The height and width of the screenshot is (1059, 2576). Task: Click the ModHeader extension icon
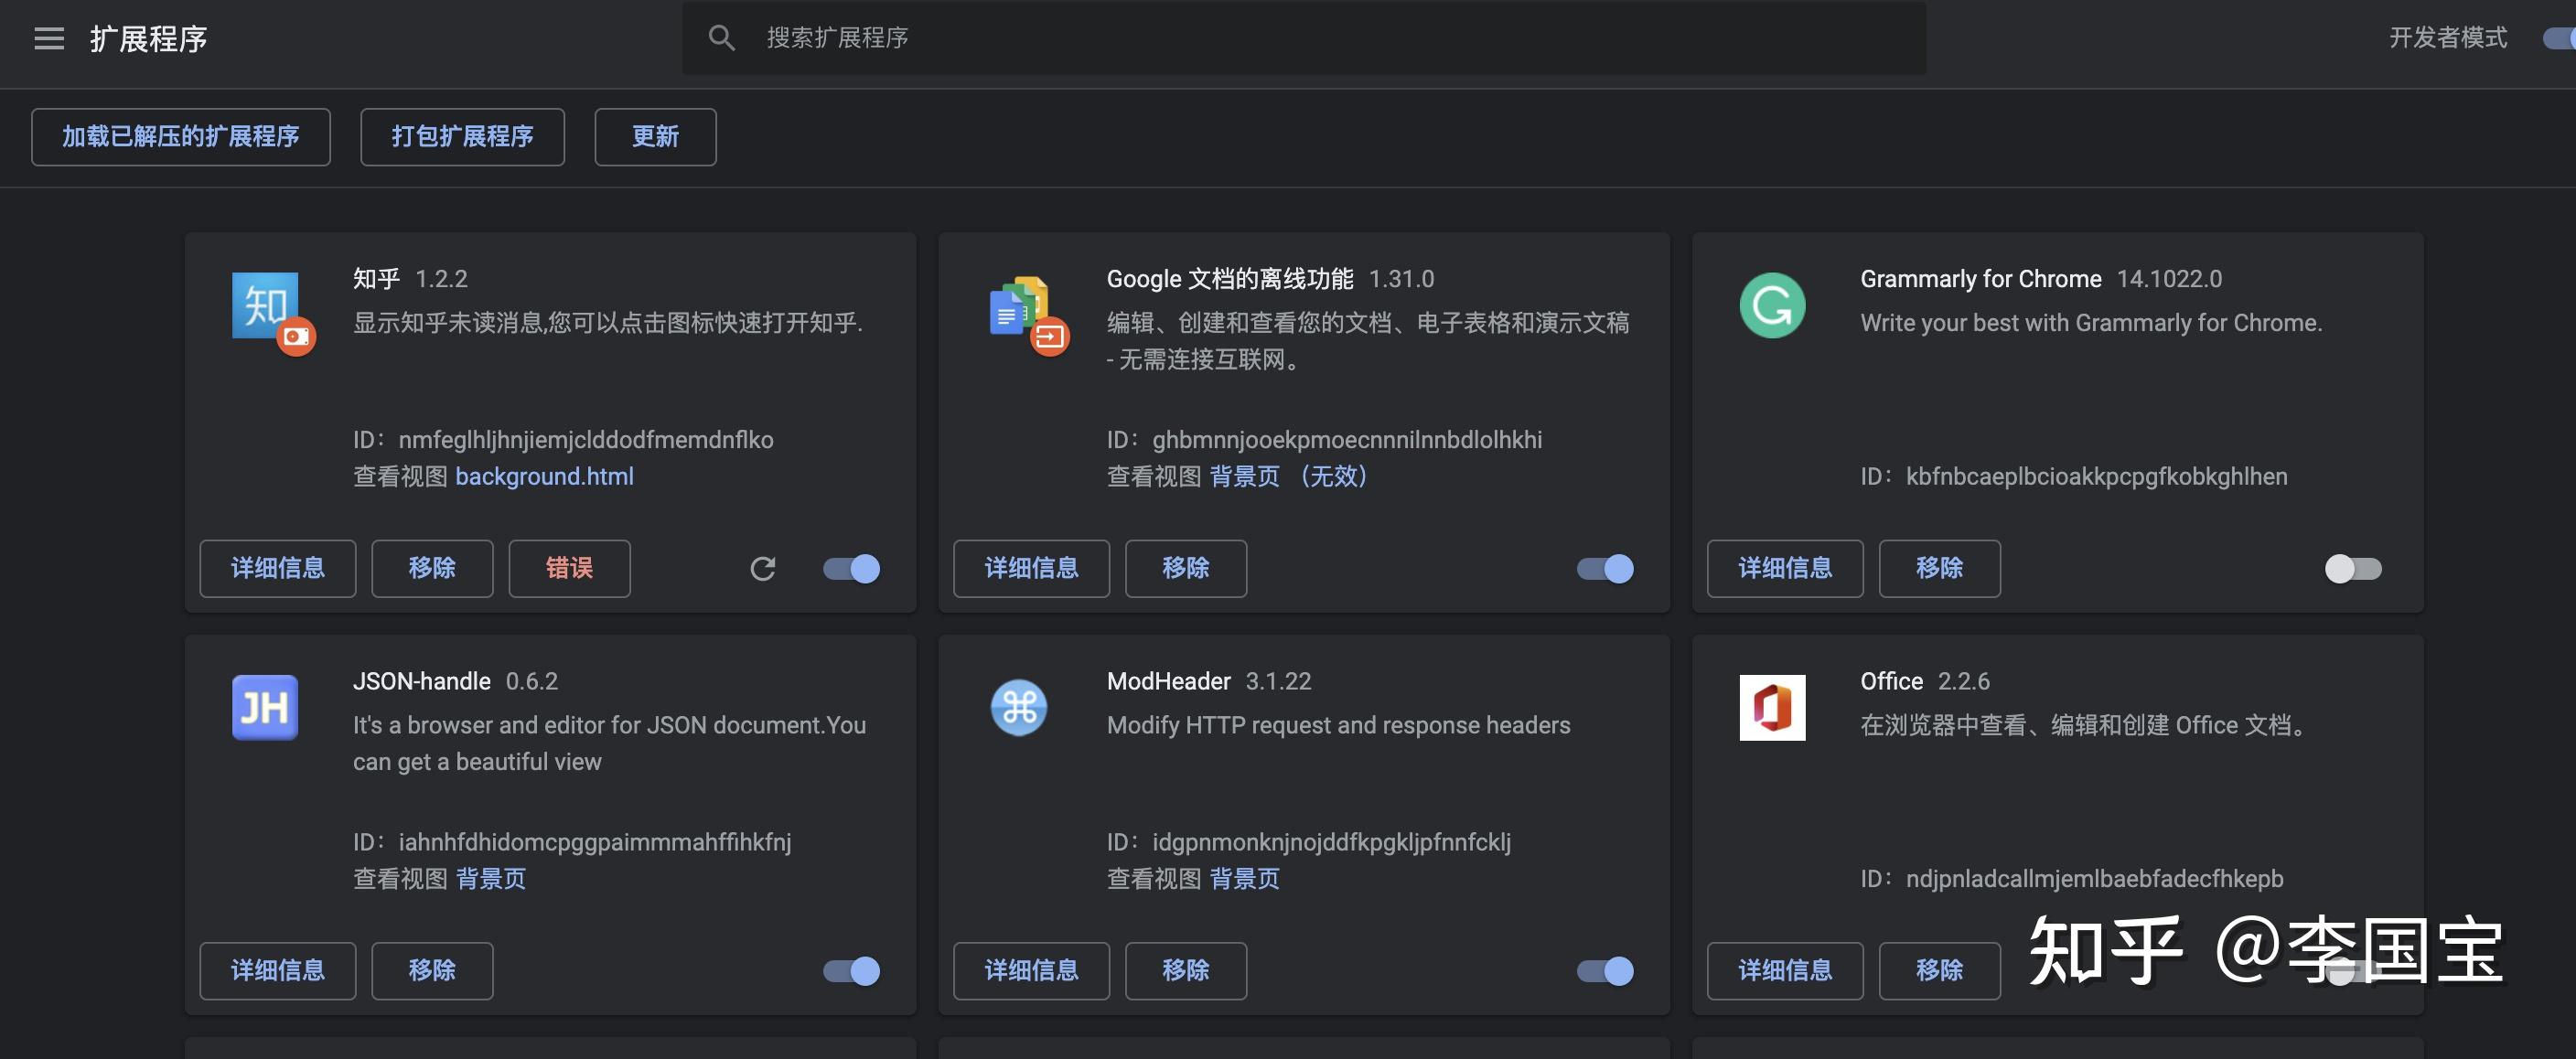point(1019,707)
